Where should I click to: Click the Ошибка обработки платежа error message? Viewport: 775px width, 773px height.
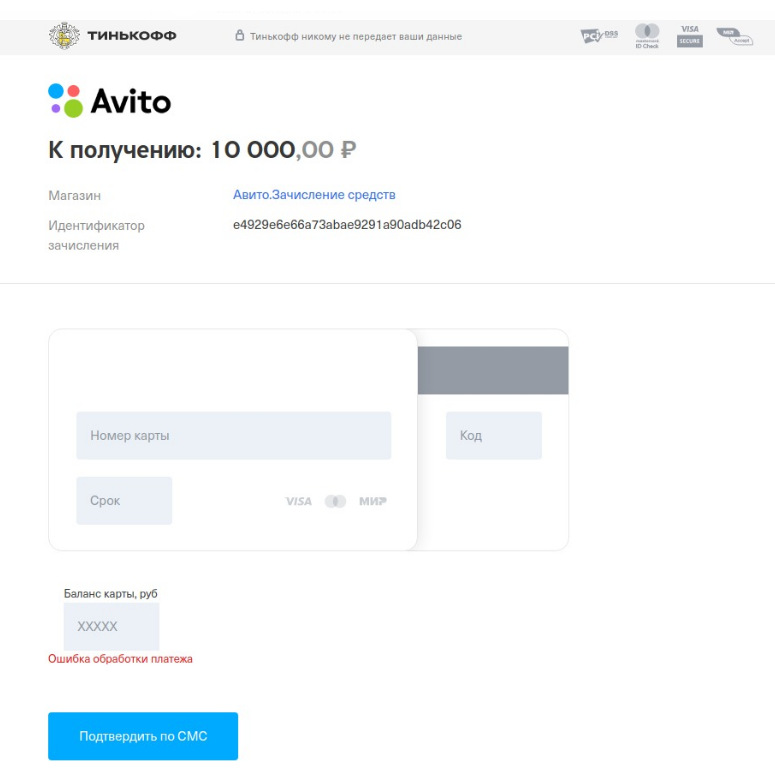120,659
